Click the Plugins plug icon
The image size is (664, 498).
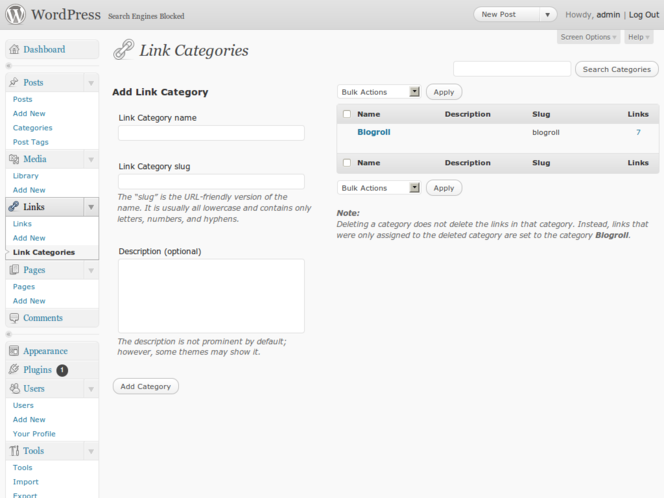coord(14,370)
